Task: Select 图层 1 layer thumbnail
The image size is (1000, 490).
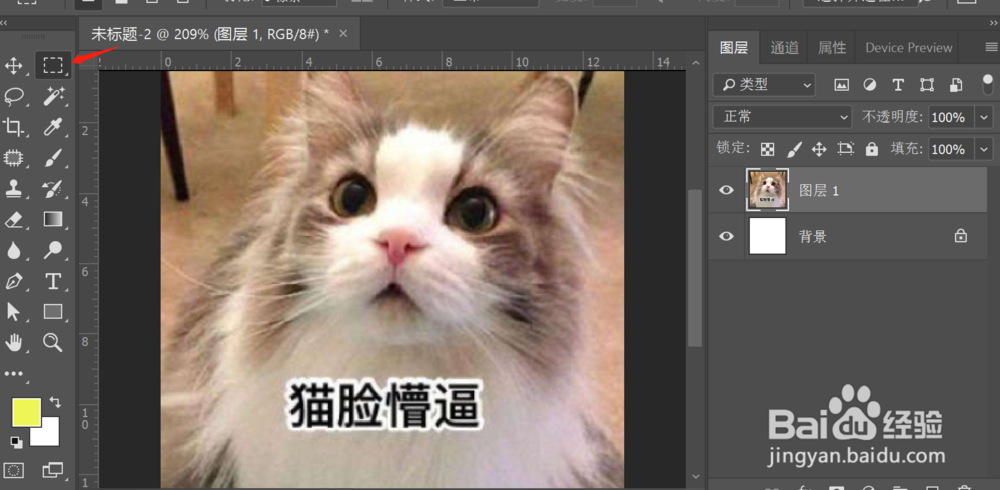Action: pyautogui.click(x=767, y=190)
